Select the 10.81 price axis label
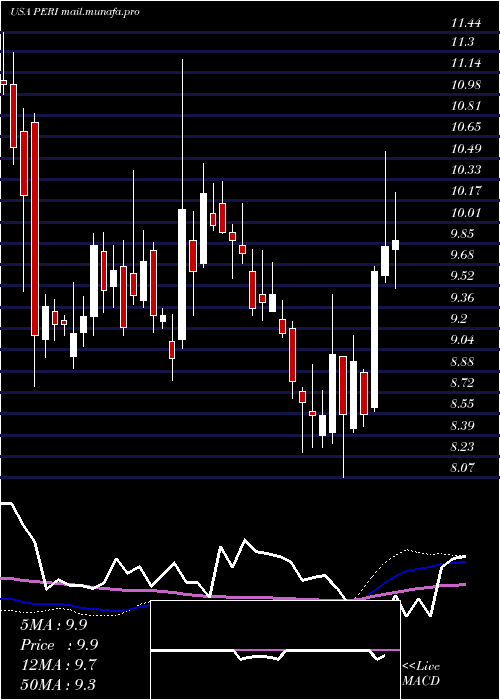 point(466,106)
